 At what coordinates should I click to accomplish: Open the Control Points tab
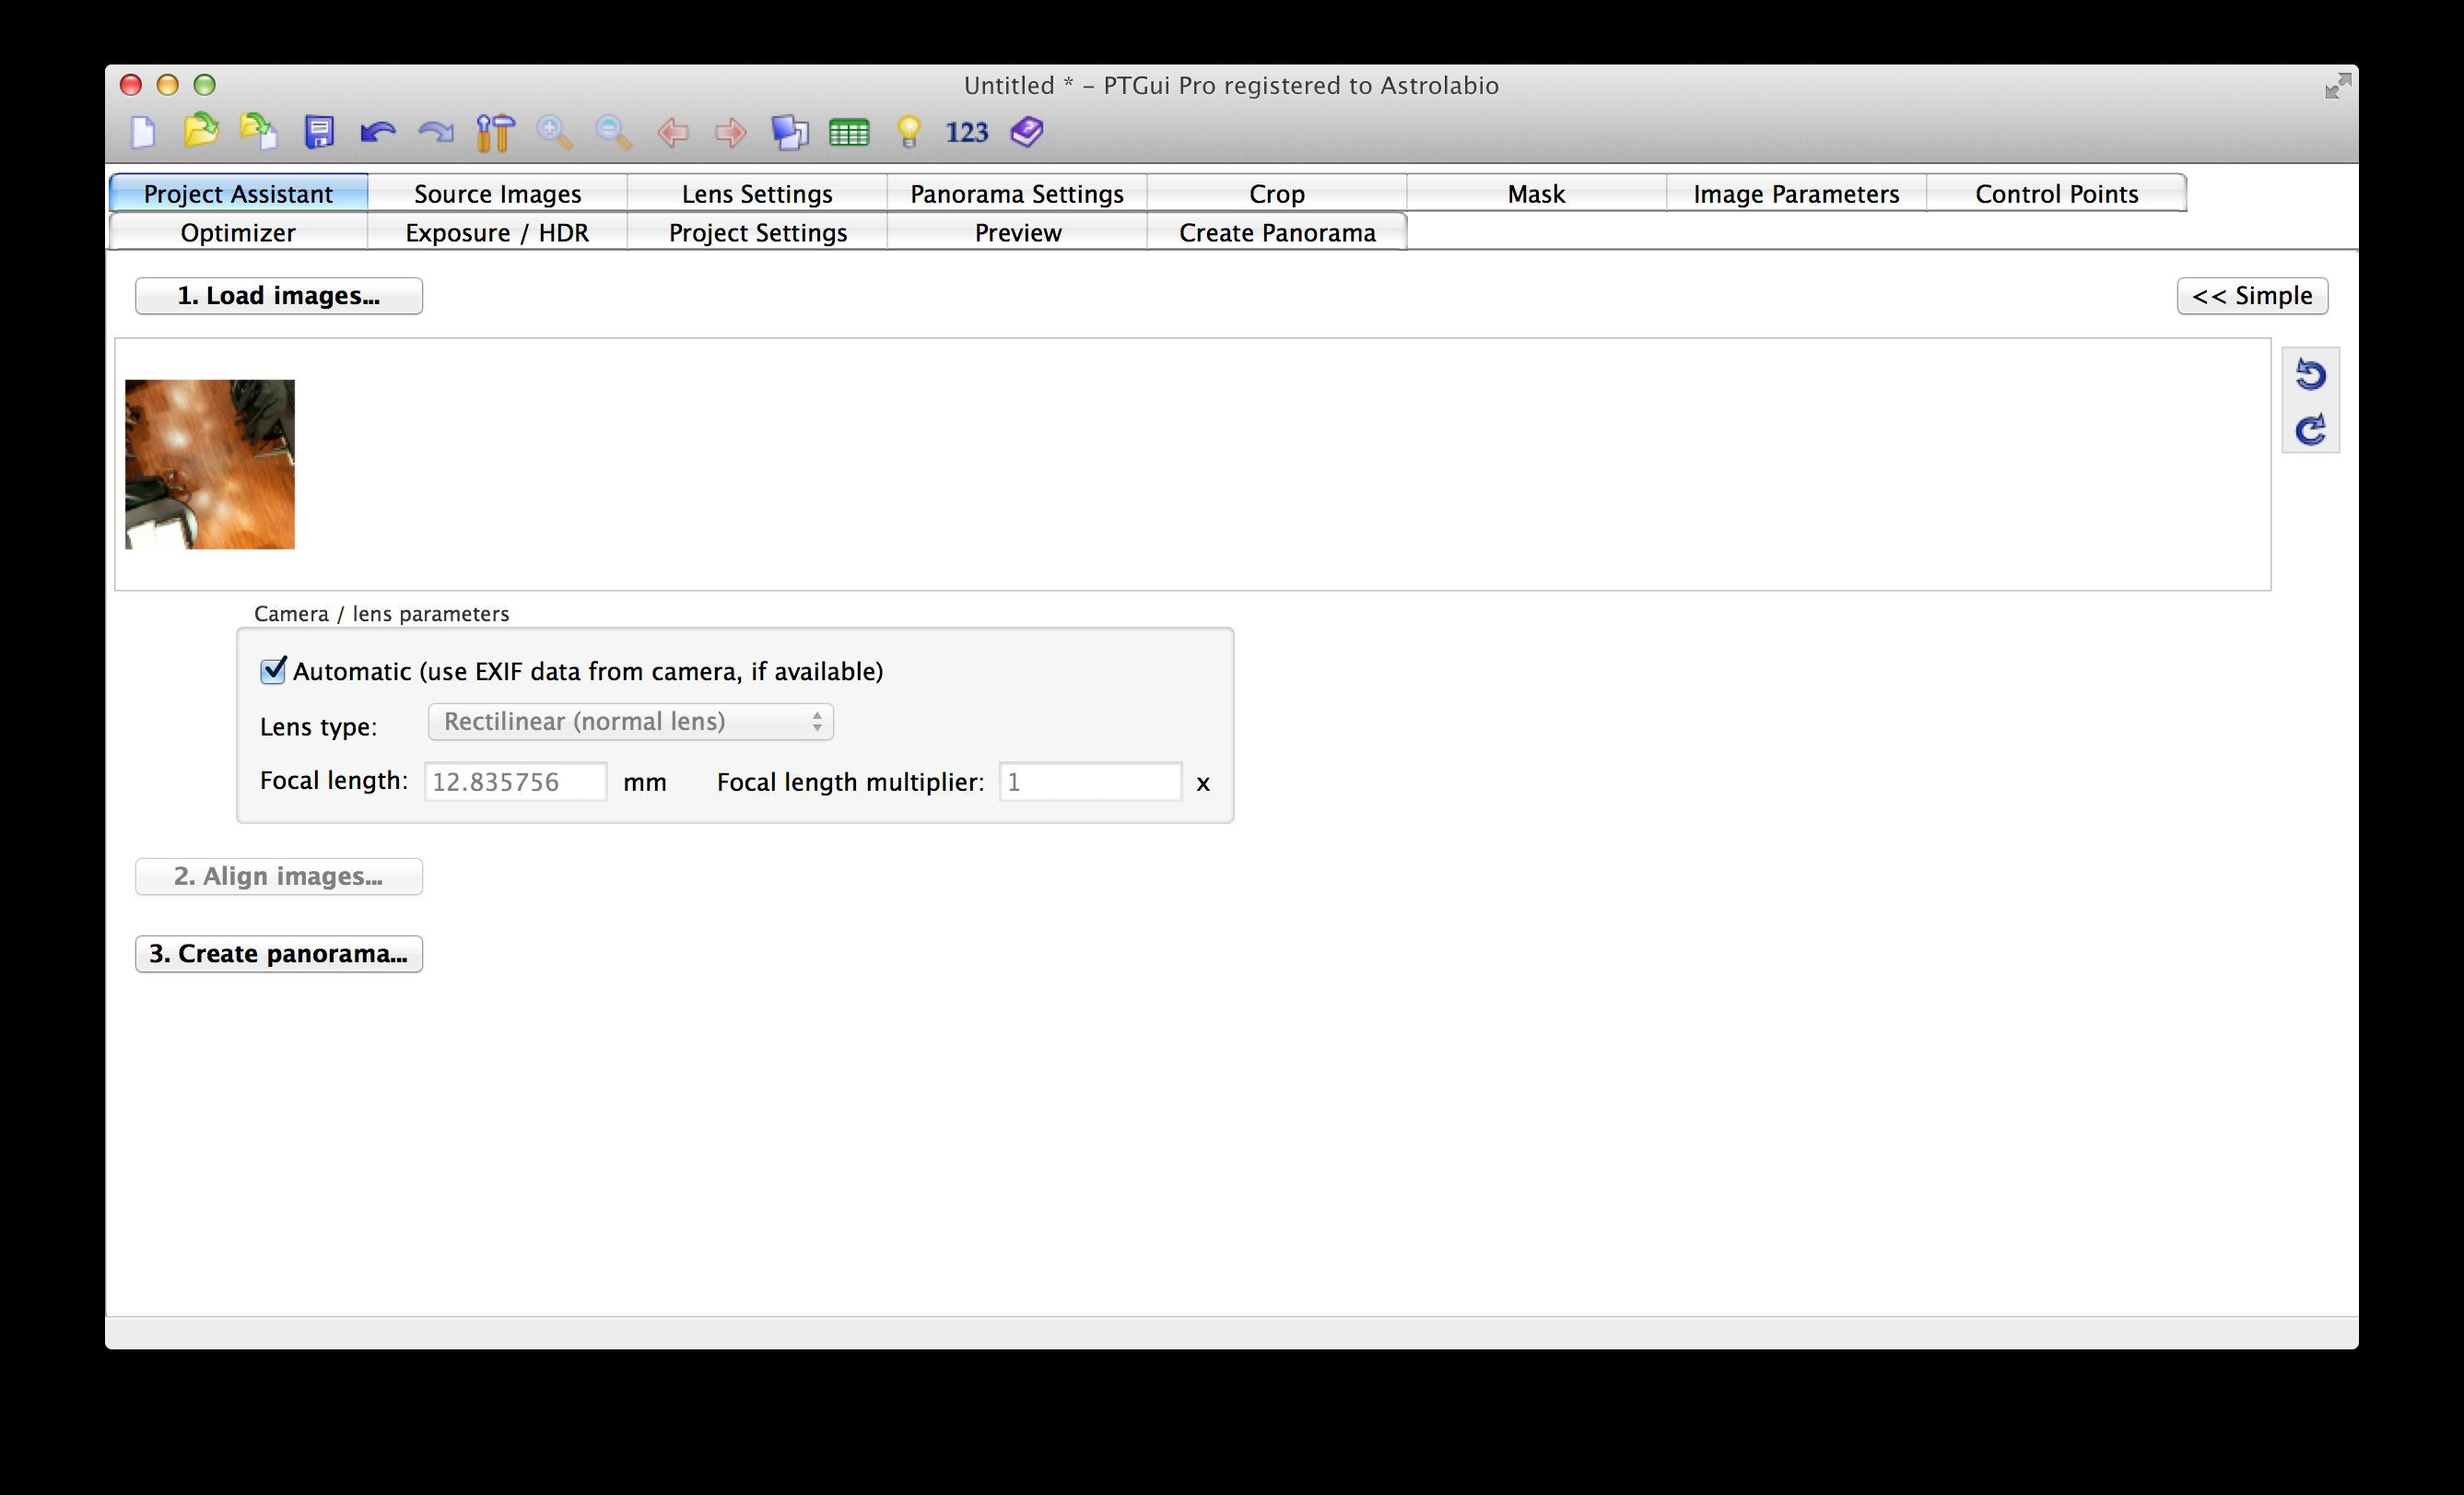[2056, 193]
